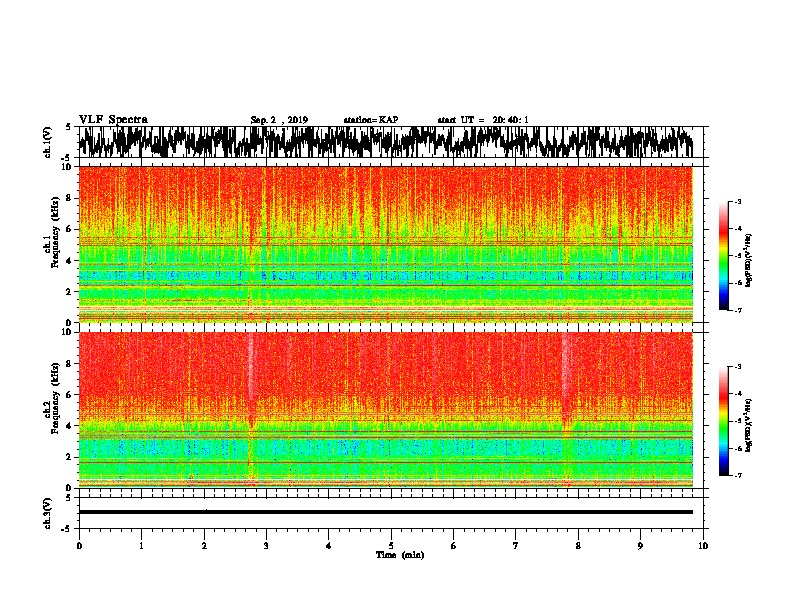Click the "VLF Spectra" plot title
The image size is (792, 612).
[113, 120]
